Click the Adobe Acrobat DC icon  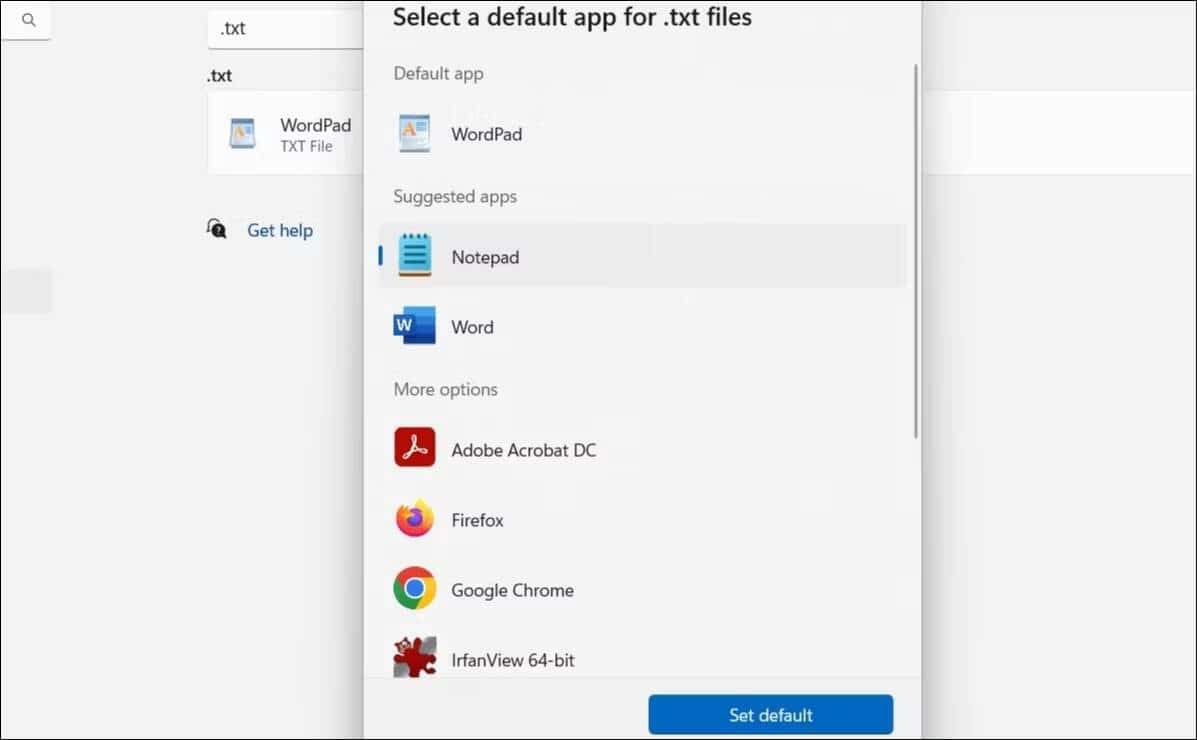414,448
